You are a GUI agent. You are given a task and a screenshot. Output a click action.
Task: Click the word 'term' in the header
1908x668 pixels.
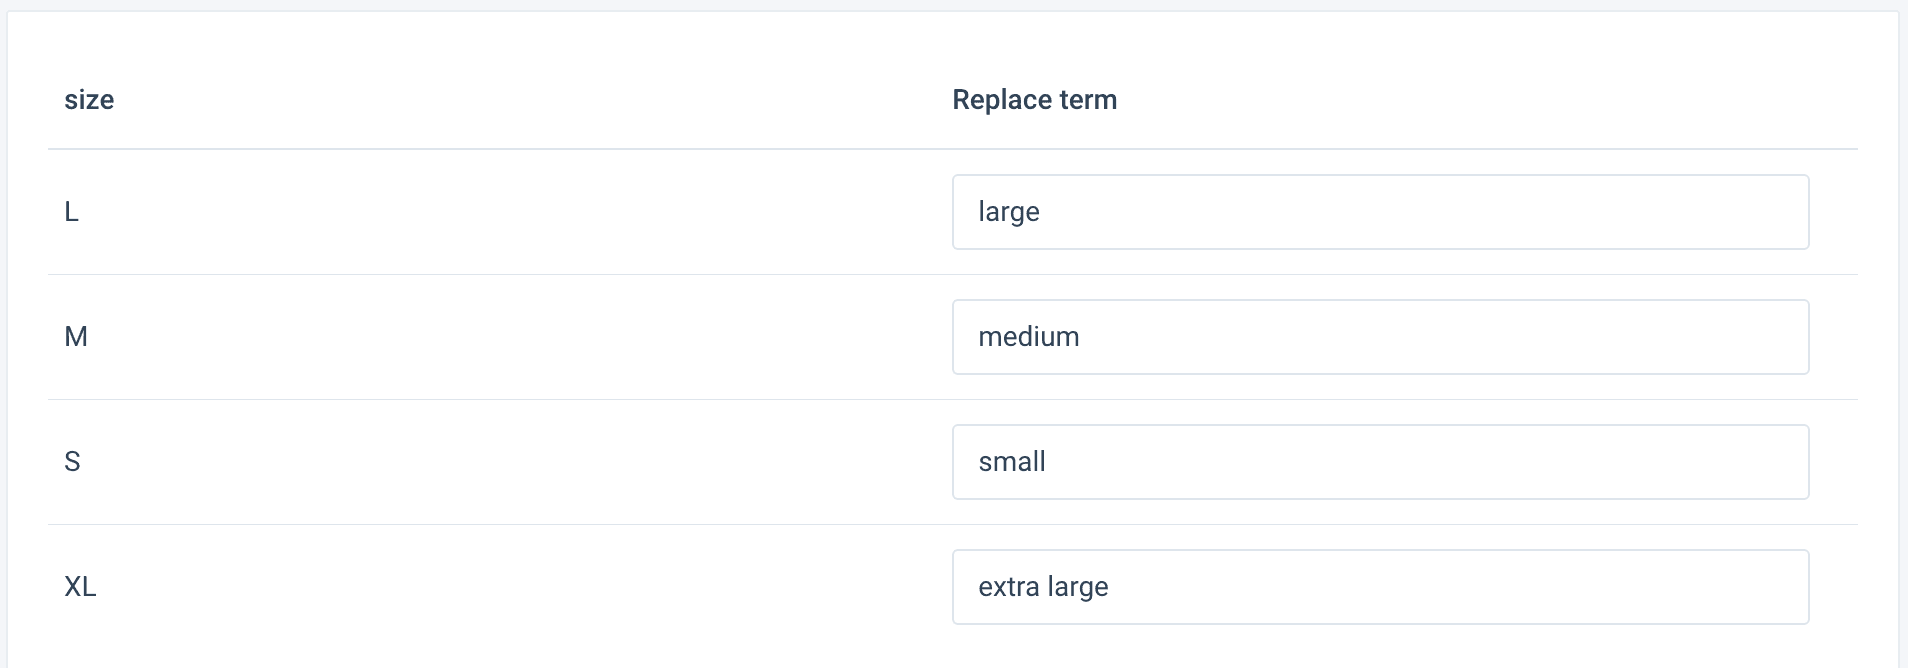pos(1089,100)
